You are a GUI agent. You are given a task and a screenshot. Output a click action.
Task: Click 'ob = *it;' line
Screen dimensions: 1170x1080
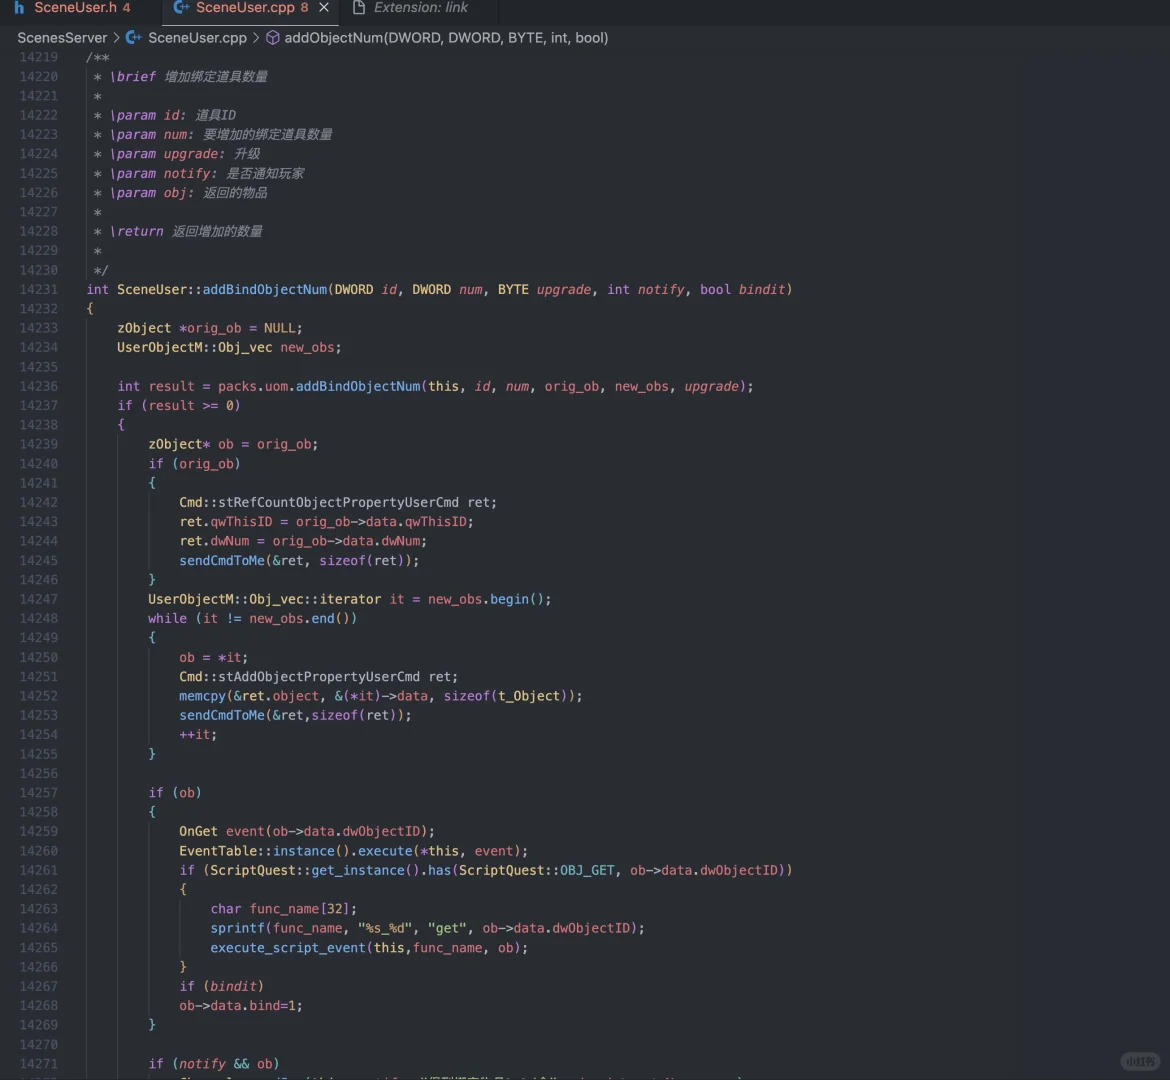(x=213, y=658)
